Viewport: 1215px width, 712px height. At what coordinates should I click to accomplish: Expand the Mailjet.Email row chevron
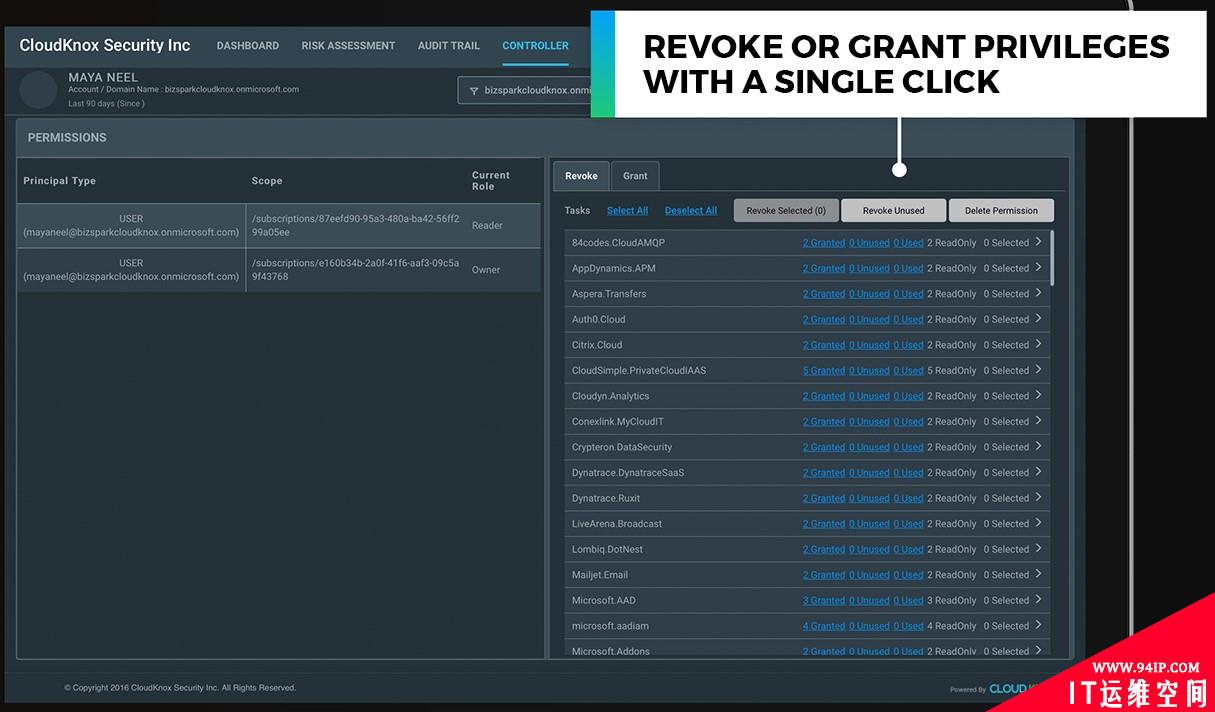click(1039, 574)
